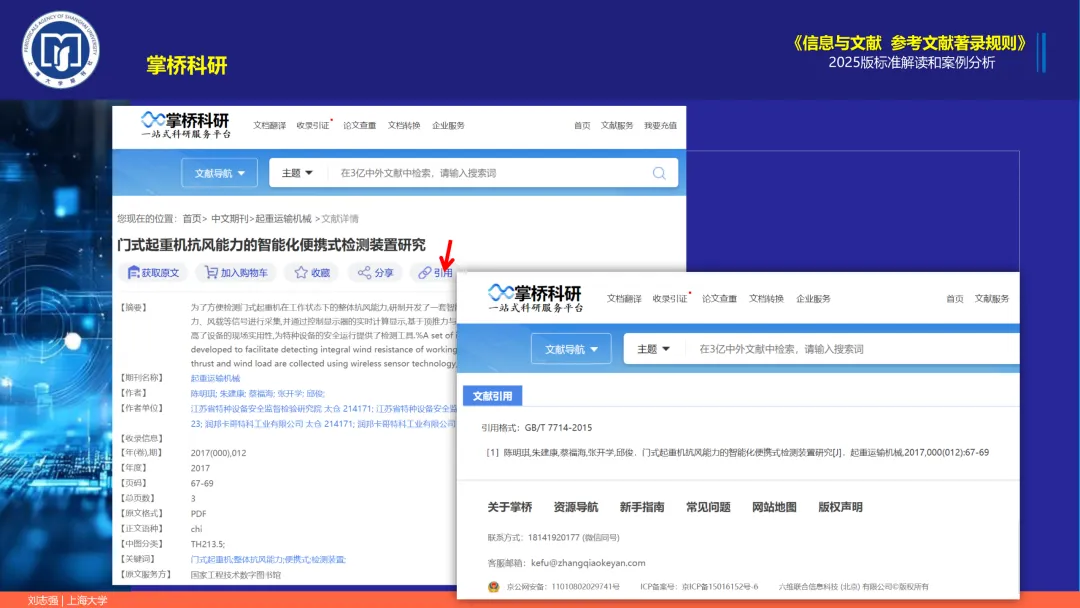Click keyword link 门式起重机
1080x608 pixels.
(x=211, y=560)
